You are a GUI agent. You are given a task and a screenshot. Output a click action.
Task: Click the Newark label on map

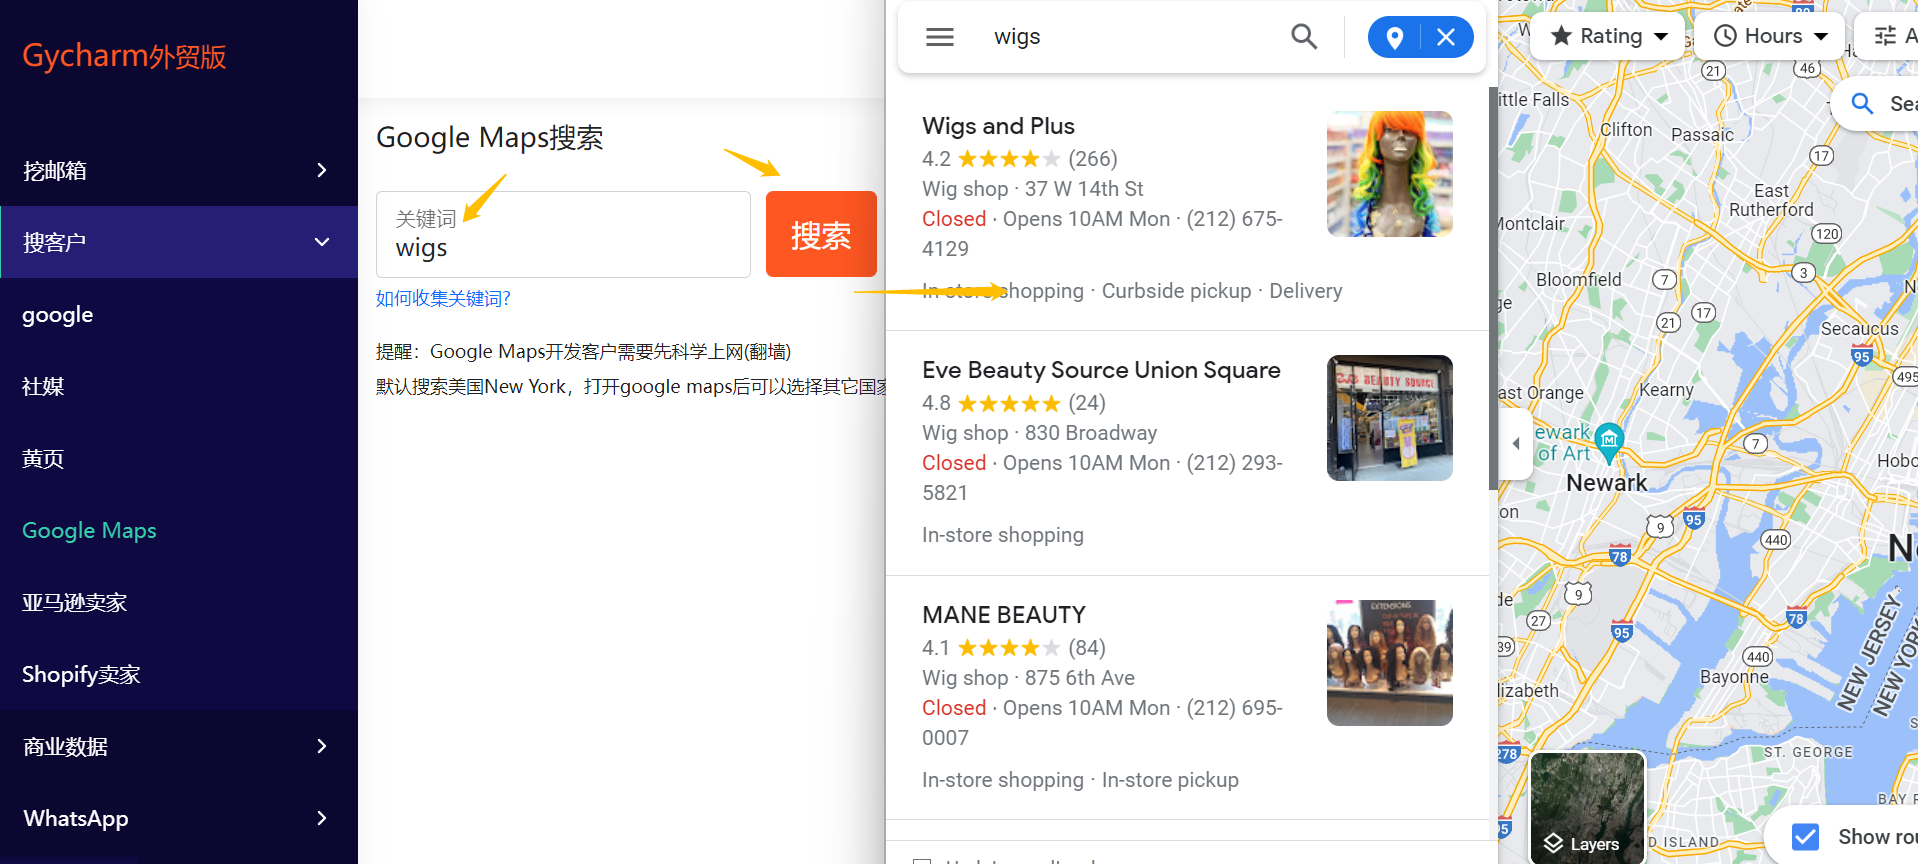[x=1606, y=483]
